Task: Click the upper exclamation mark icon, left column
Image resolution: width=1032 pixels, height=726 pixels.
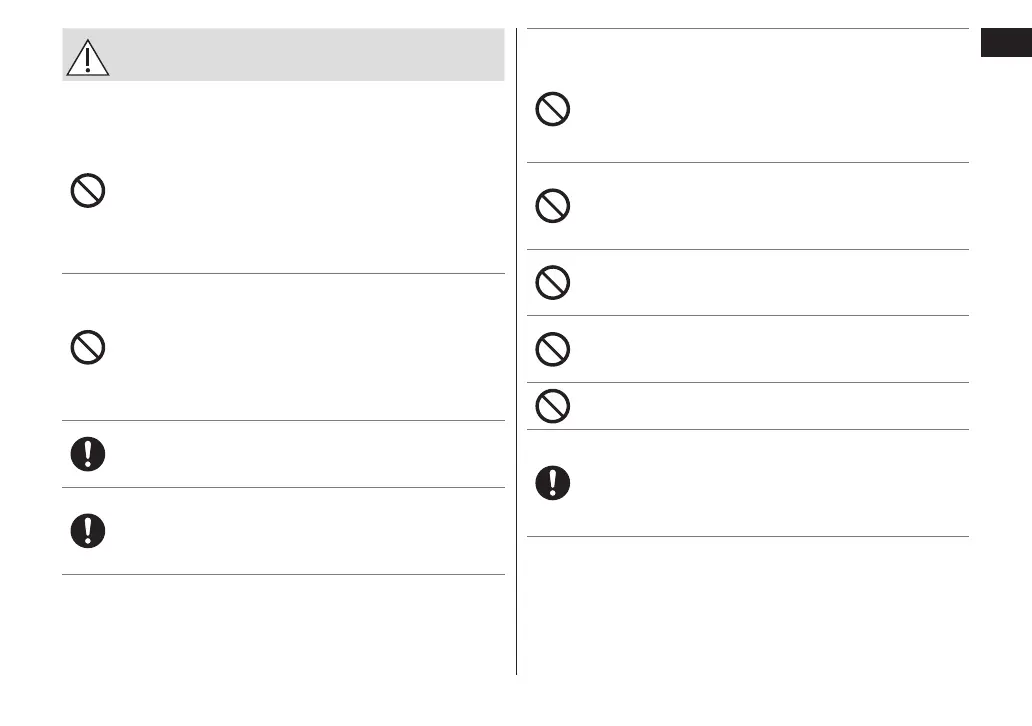Action: point(88,454)
